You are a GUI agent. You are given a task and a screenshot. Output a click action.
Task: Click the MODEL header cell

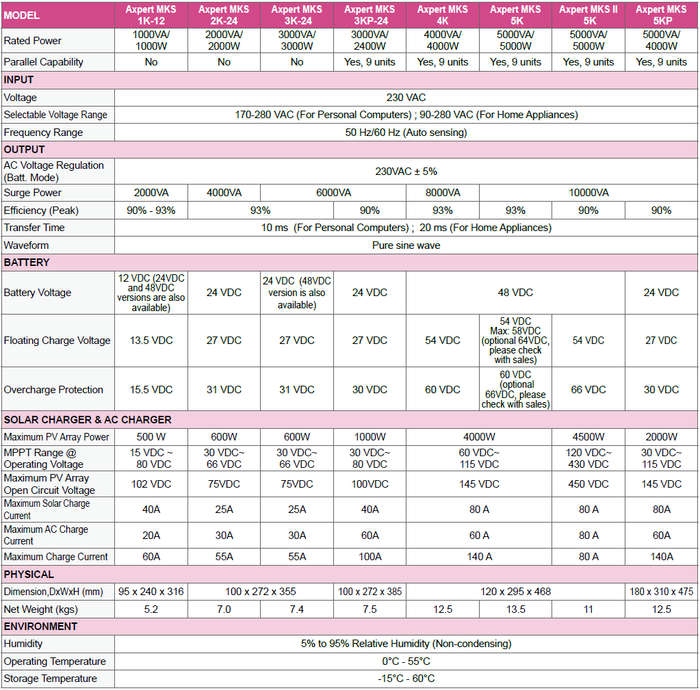click(x=58, y=15)
